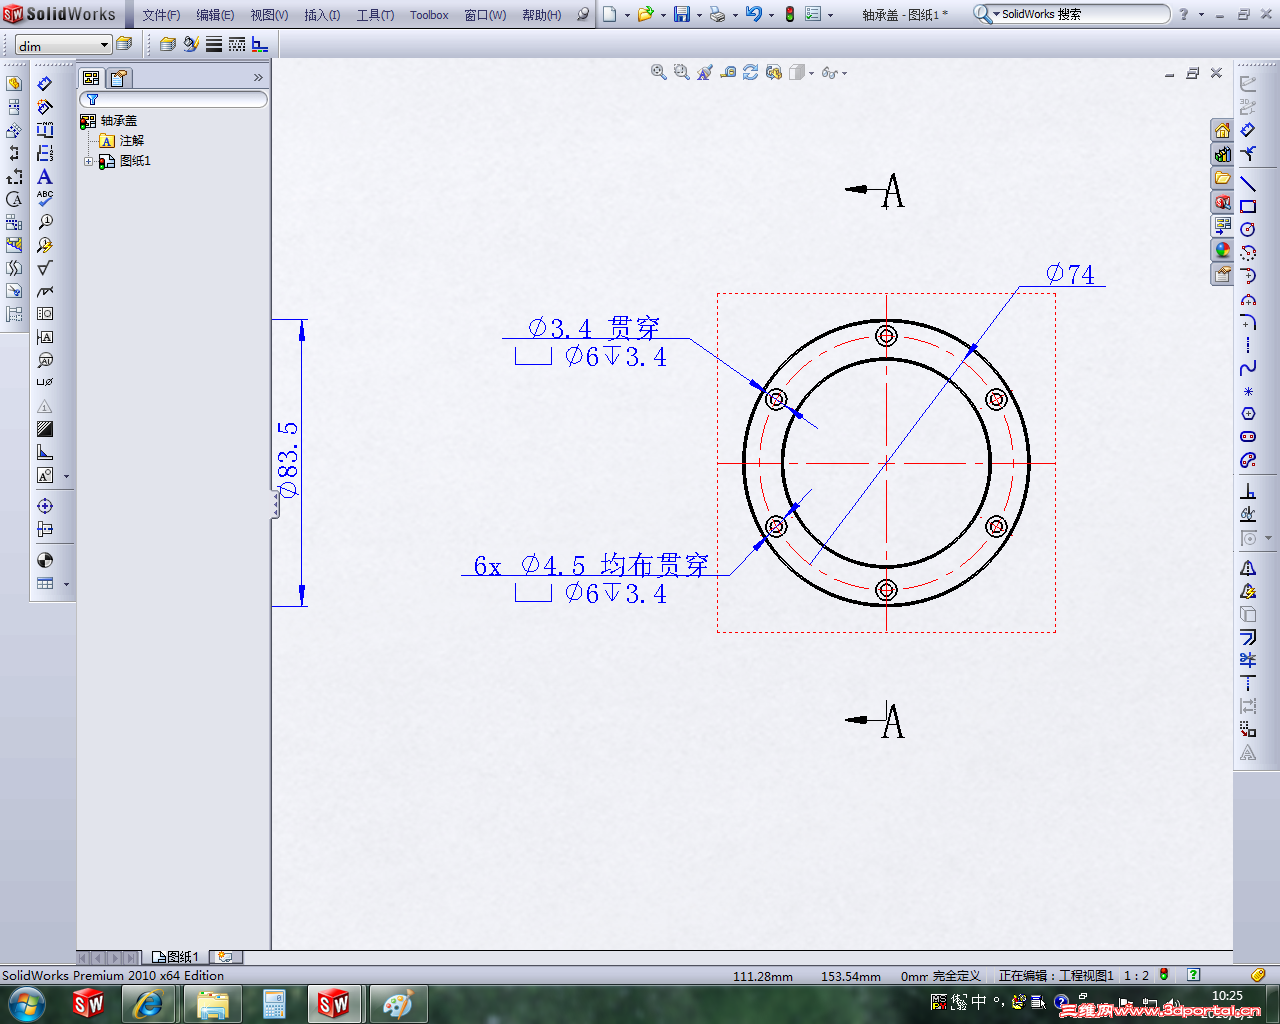Choose the Geometric Tolerance tool

pyautogui.click(x=45, y=314)
